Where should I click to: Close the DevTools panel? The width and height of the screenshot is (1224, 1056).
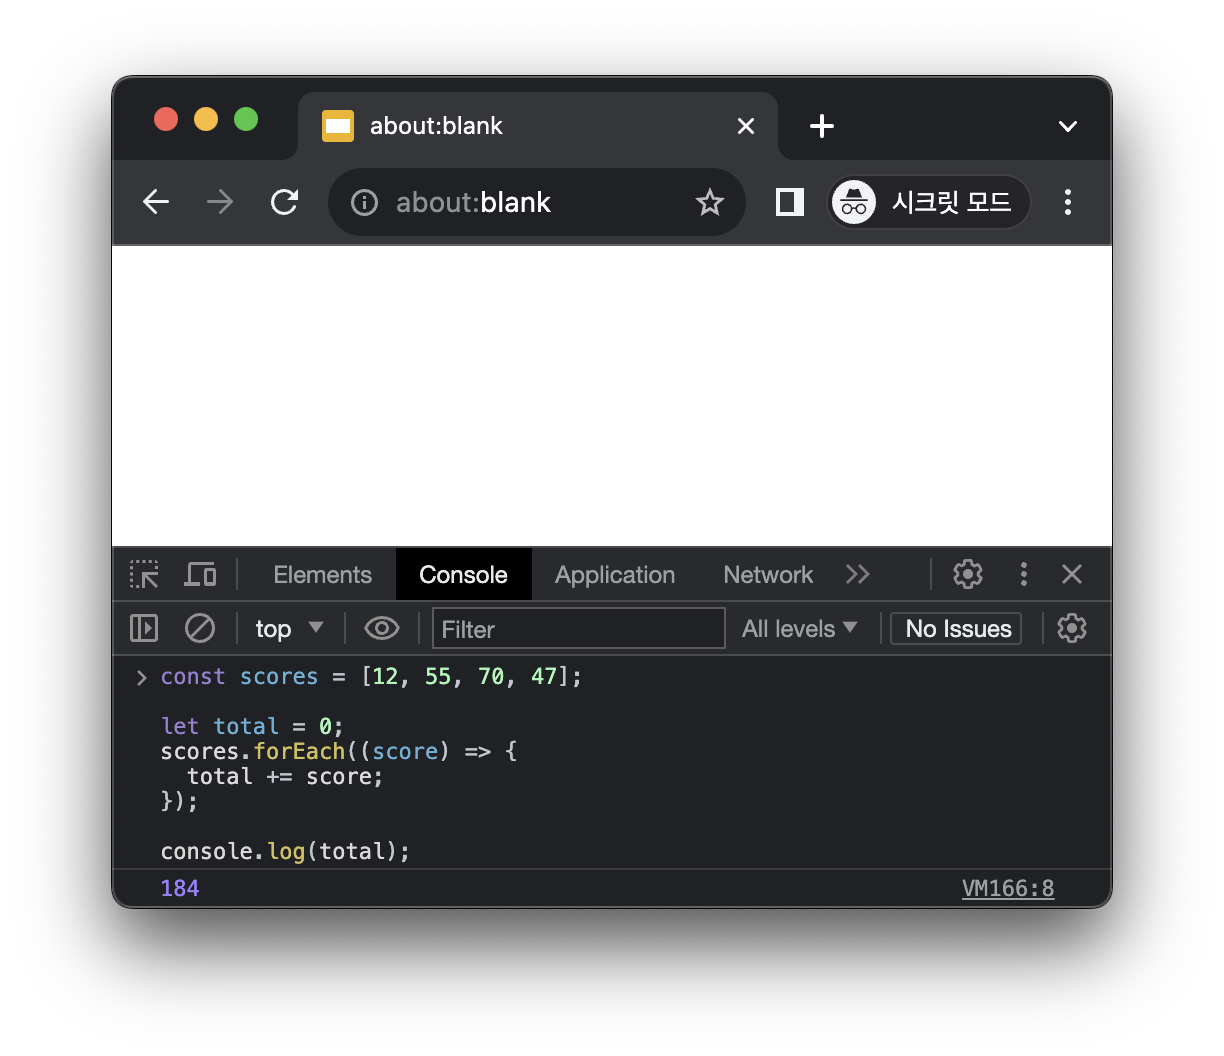[1072, 574]
